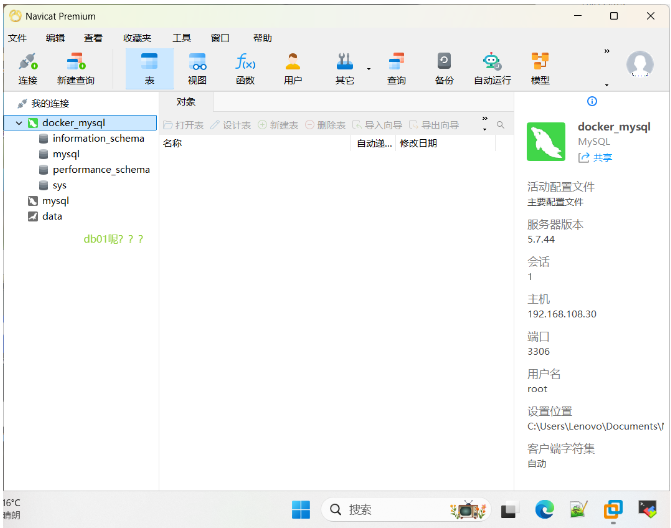Click the weather widget 16°C
Screen dimensions: 671x528
[x=12, y=509]
